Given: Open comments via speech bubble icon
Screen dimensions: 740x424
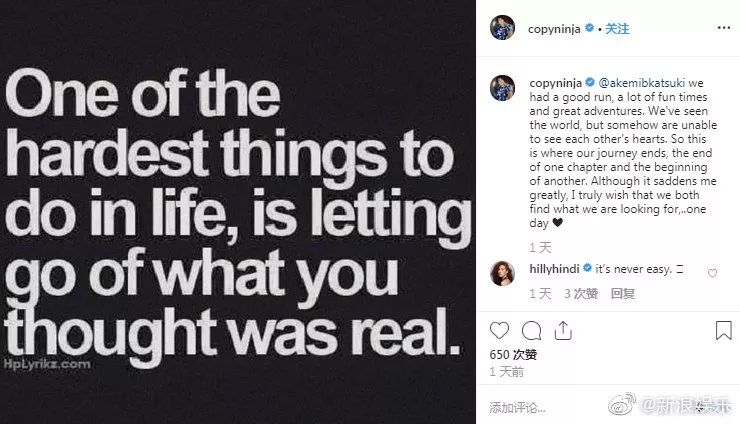Looking at the screenshot, I should click(532, 330).
